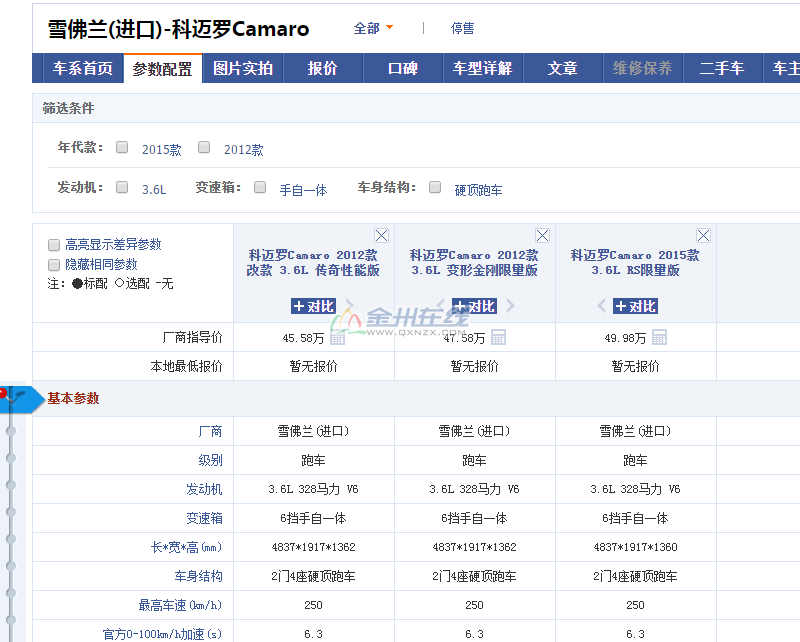Switch to the 报价 tab
The height and width of the screenshot is (642, 800).
pyautogui.click(x=323, y=68)
